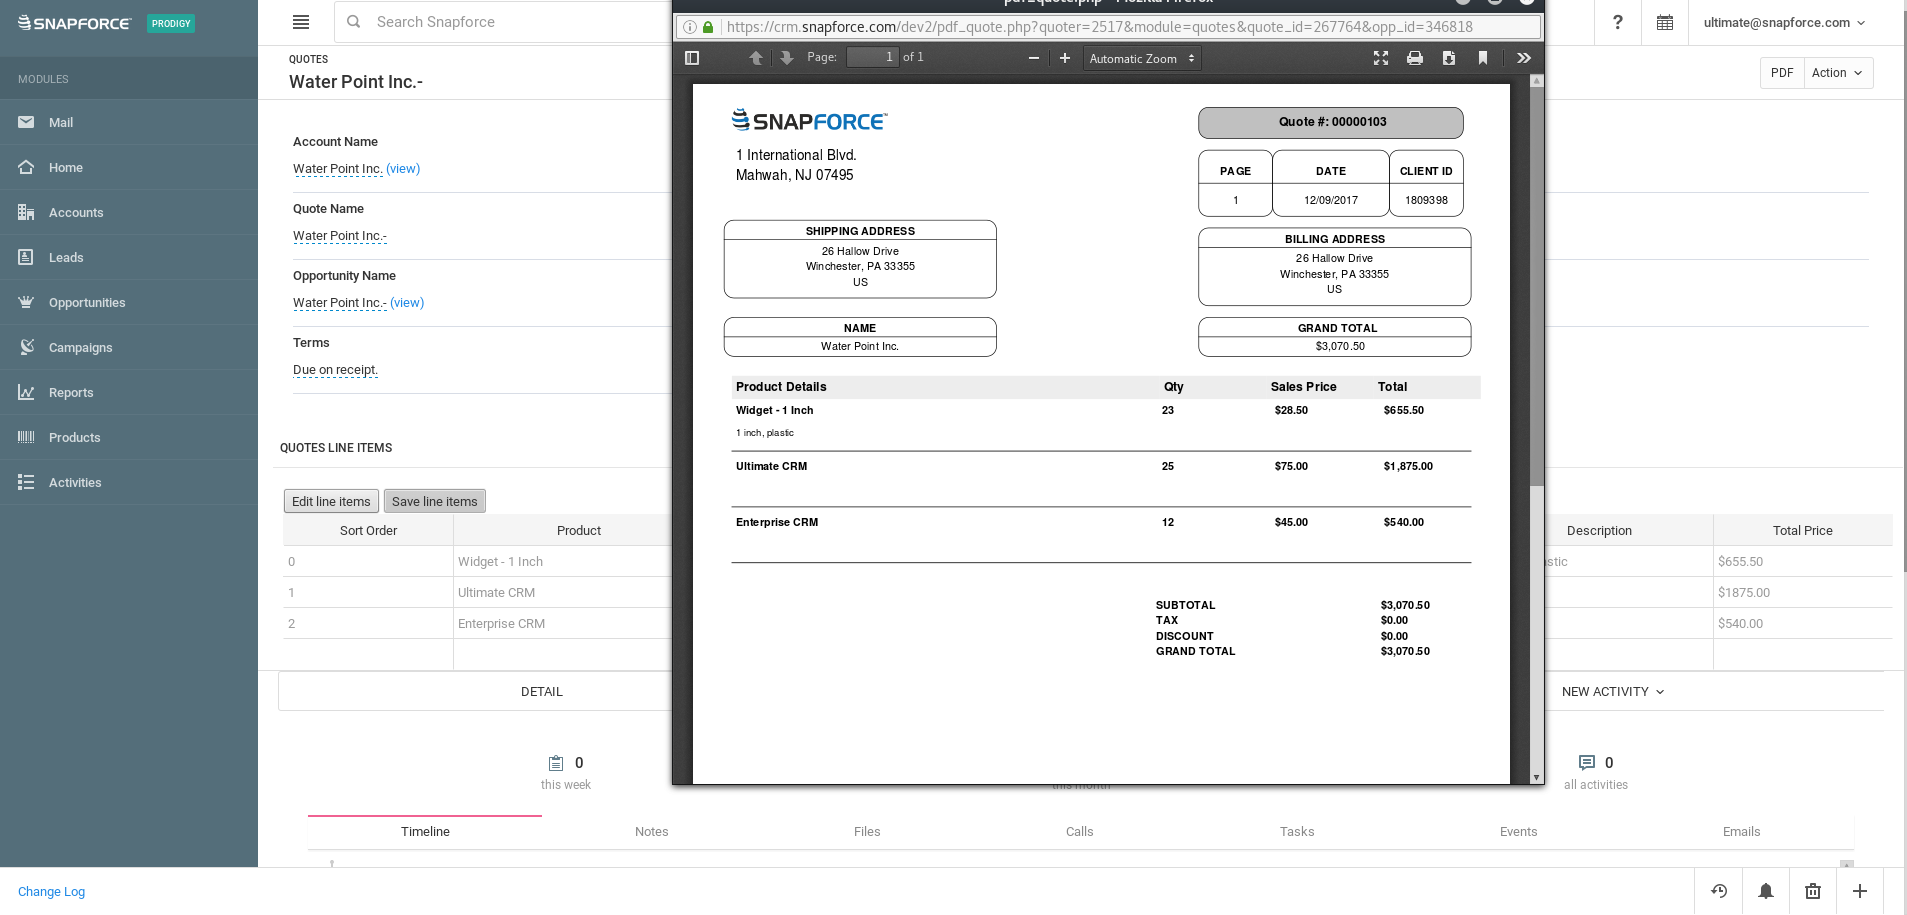Open the Automatic Zoom dropdown

[x=1142, y=58]
